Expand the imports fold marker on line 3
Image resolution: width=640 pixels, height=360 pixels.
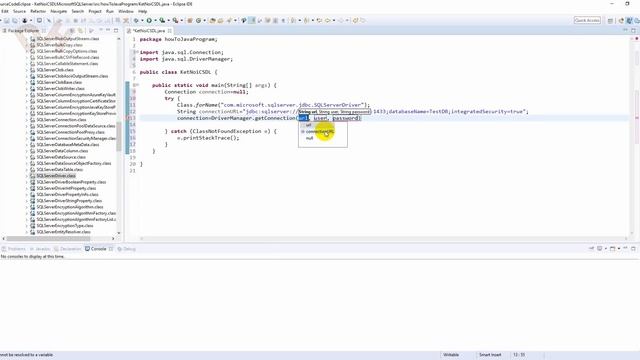point(138,52)
